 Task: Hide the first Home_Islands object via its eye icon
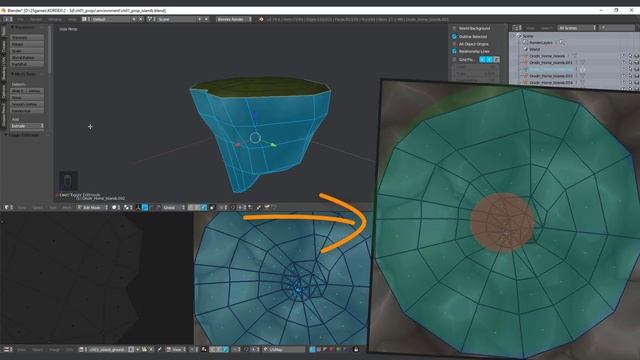[624, 56]
